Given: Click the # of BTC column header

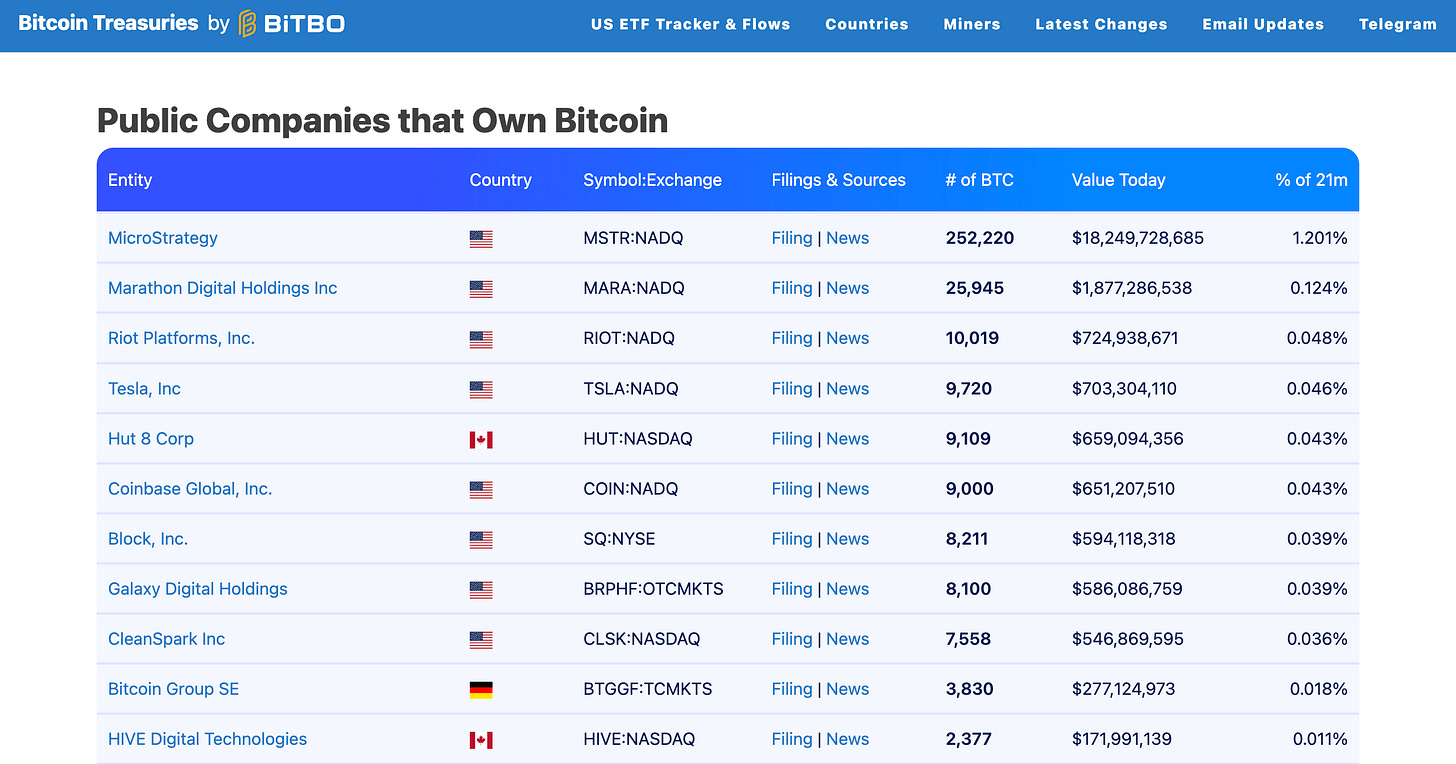Looking at the screenshot, I should pos(979,180).
